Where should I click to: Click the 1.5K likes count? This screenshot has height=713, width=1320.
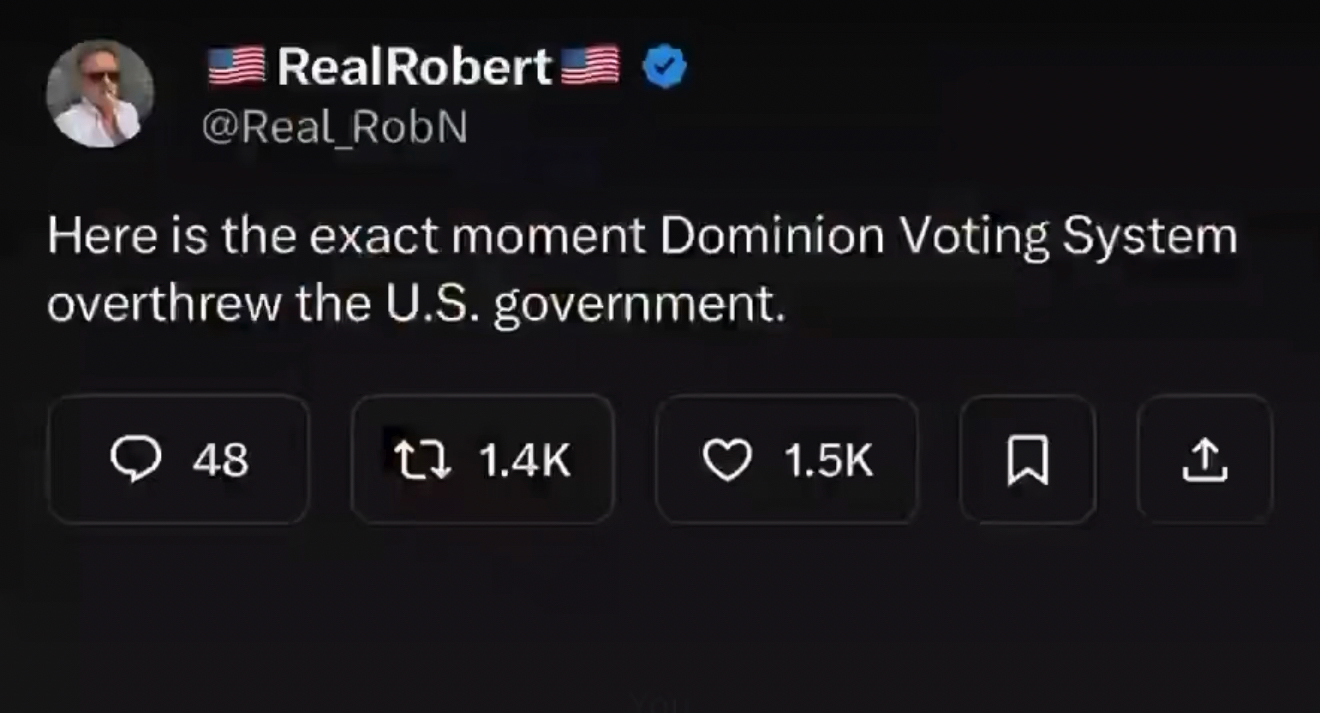click(x=829, y=460)
